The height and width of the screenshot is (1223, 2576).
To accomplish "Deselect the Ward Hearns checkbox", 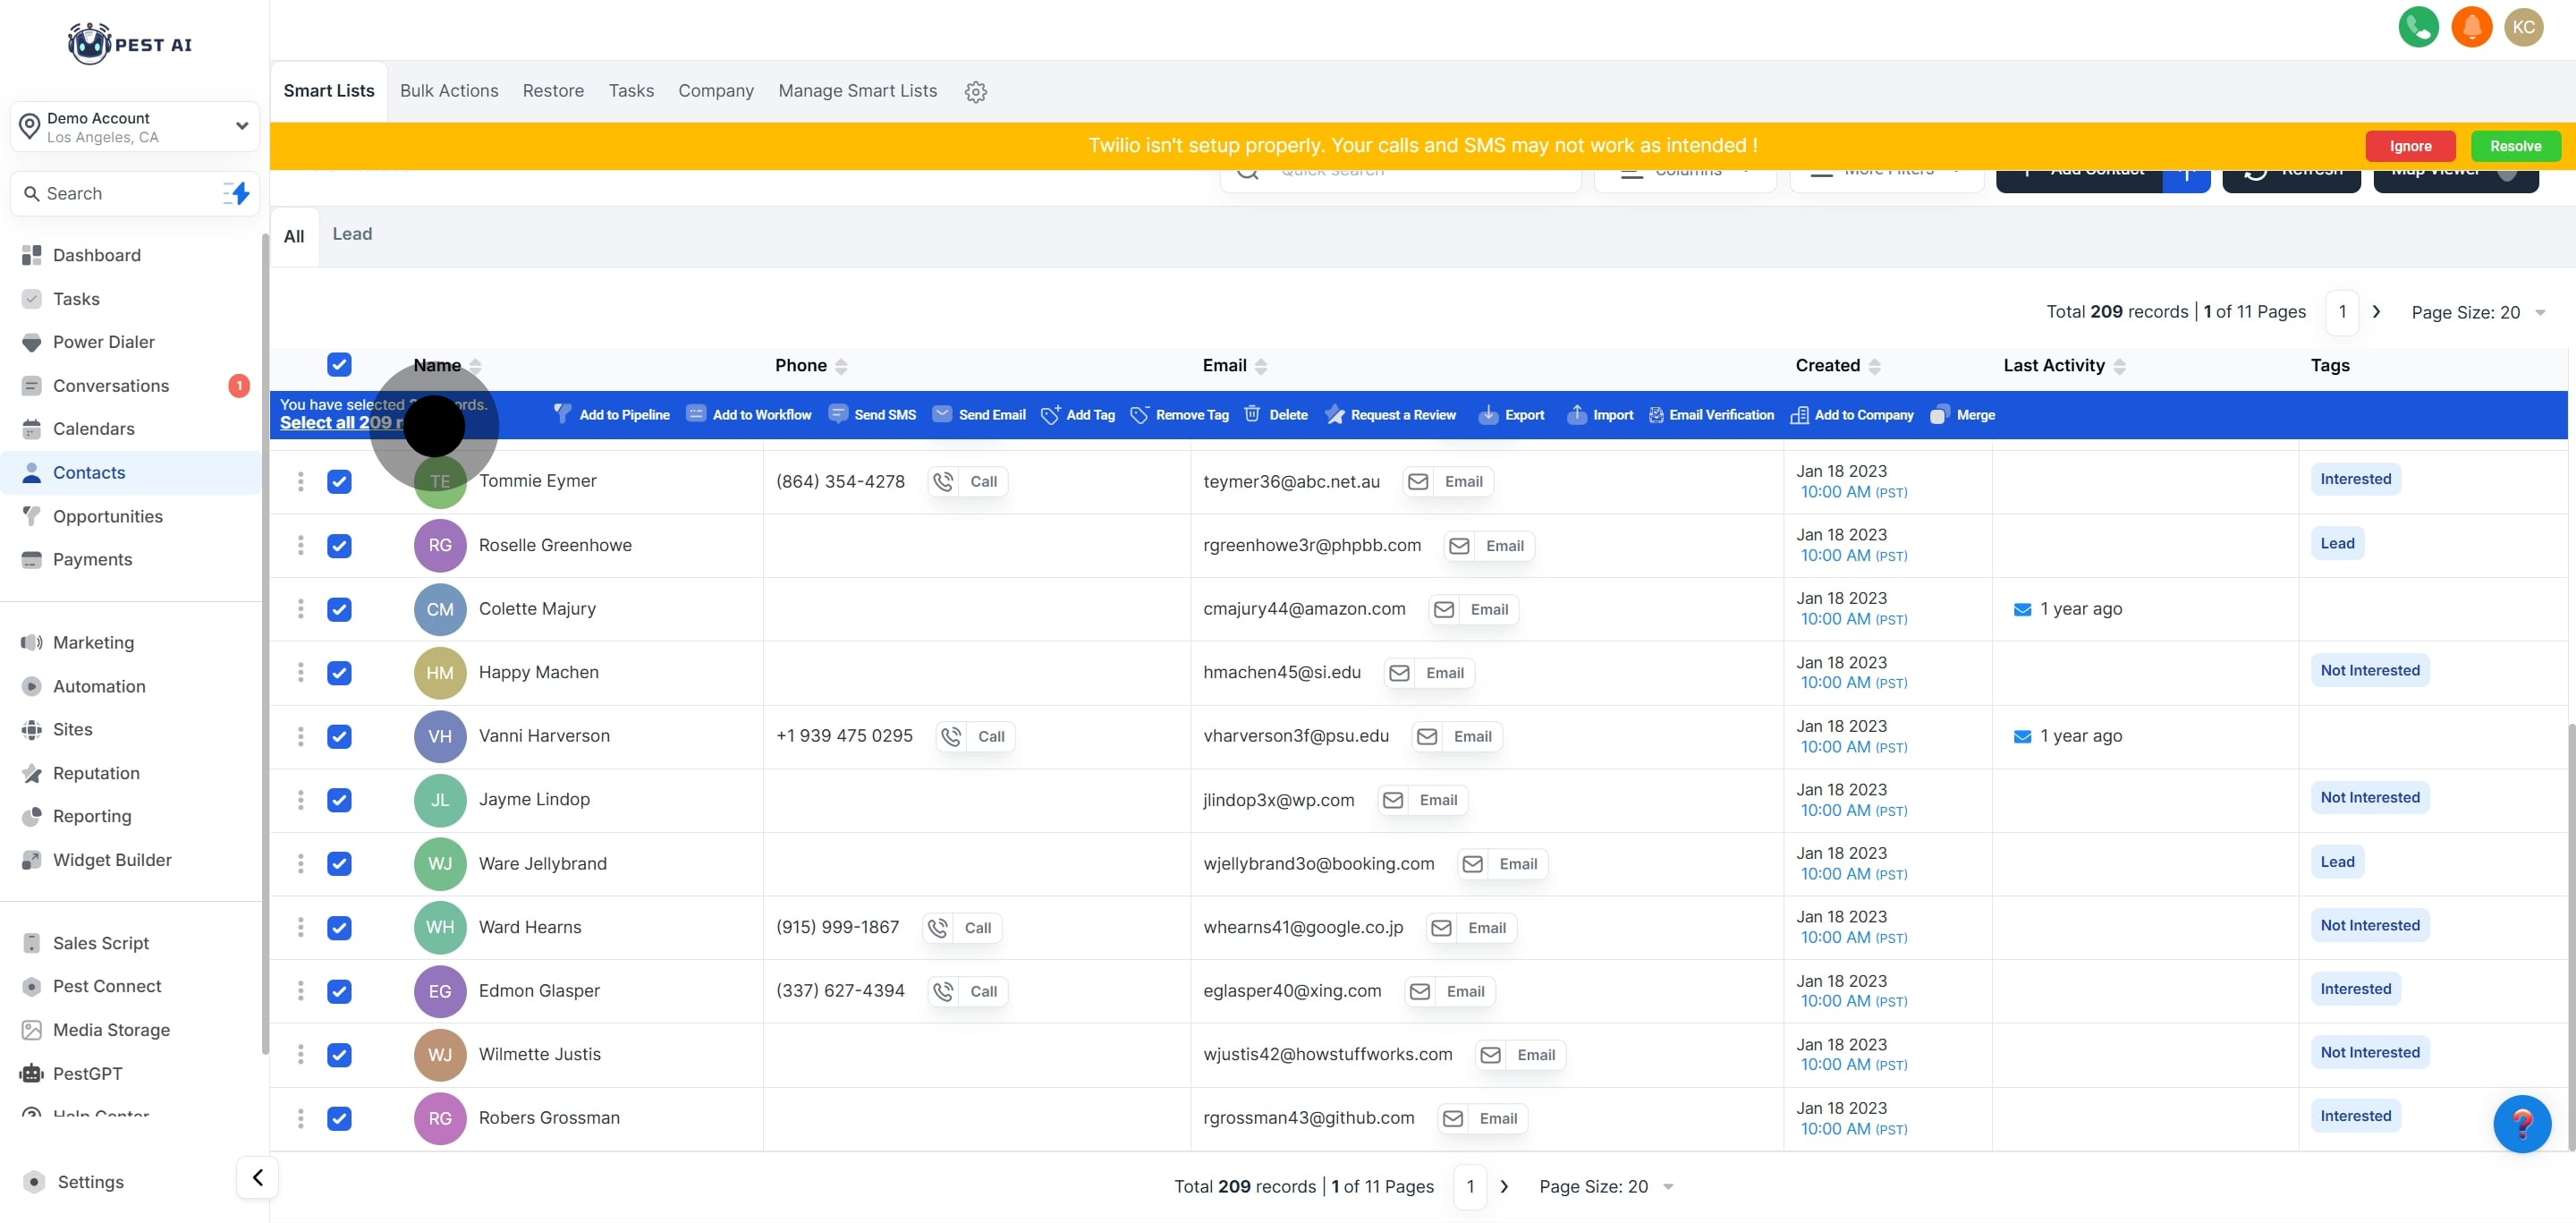I will click(x=339, y=927).
